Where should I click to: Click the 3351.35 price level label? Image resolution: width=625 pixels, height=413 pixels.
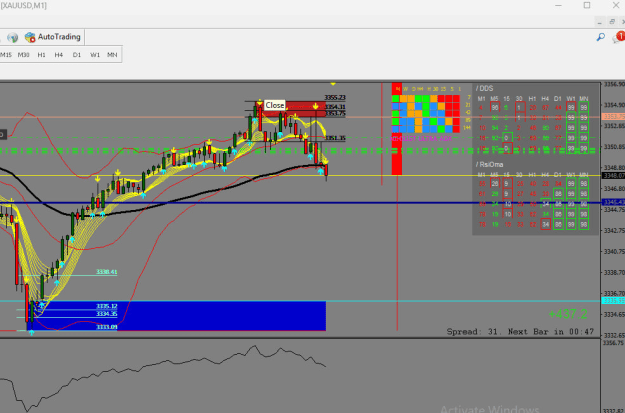(335, 138)
